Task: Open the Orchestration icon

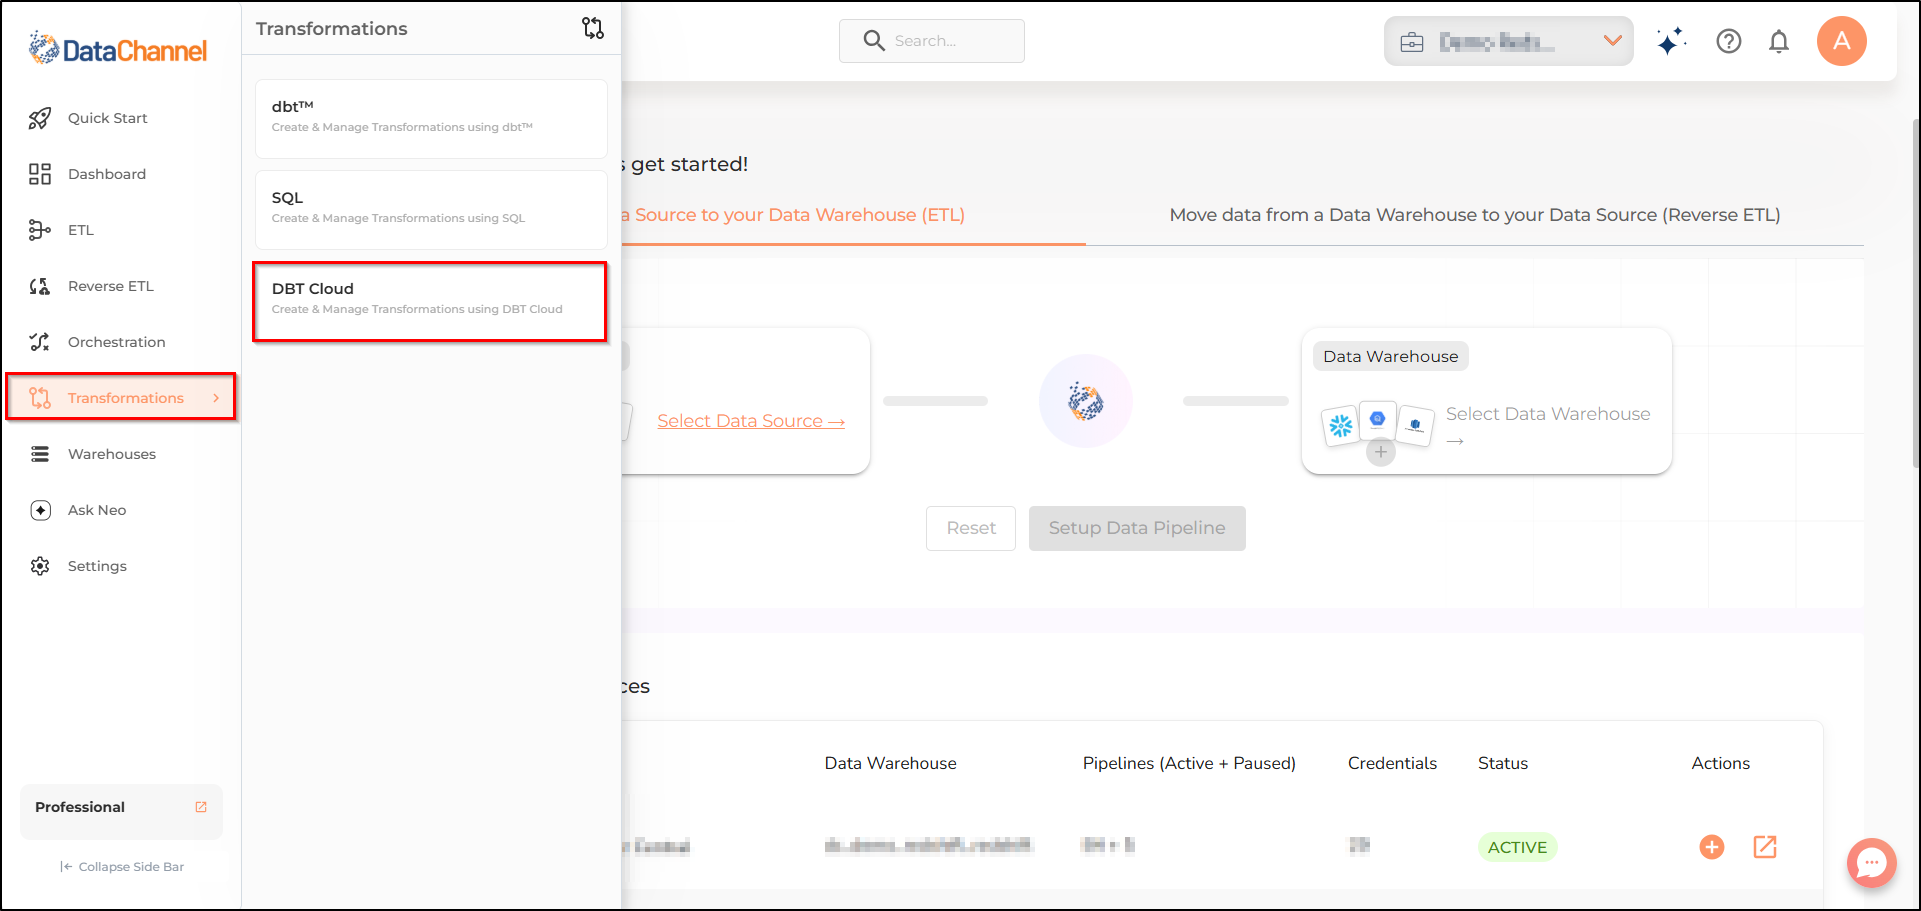Action: (x=40, y=342)
